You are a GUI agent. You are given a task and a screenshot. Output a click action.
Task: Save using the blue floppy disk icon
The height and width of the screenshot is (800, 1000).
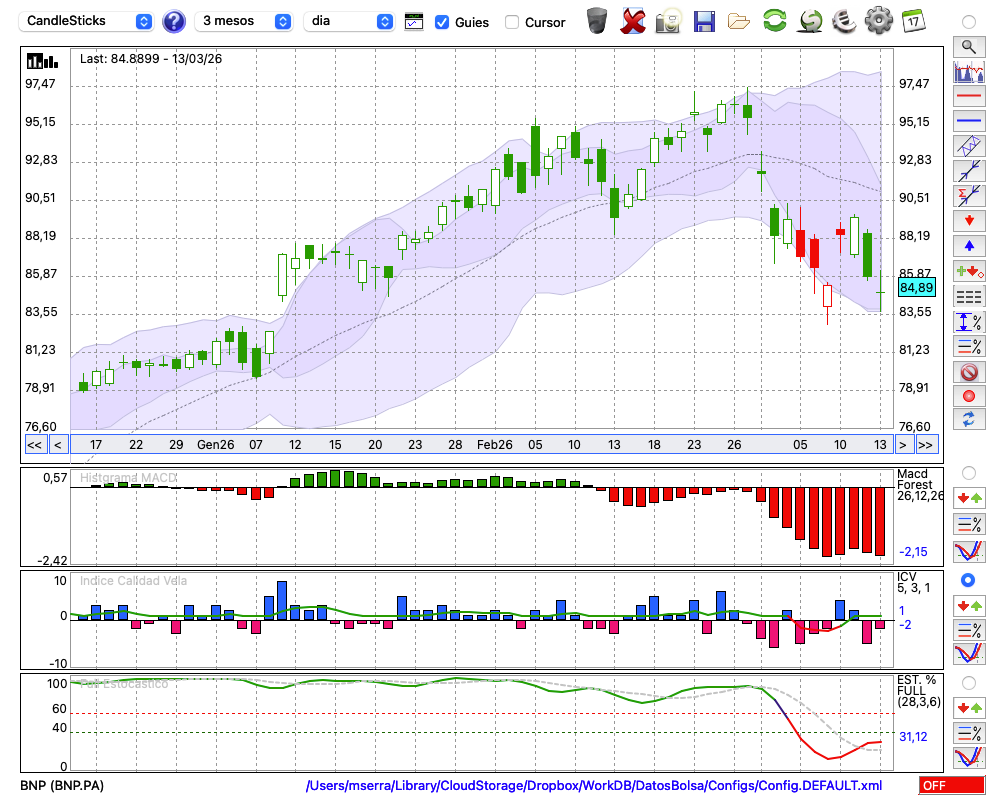[x=704, y=21]
